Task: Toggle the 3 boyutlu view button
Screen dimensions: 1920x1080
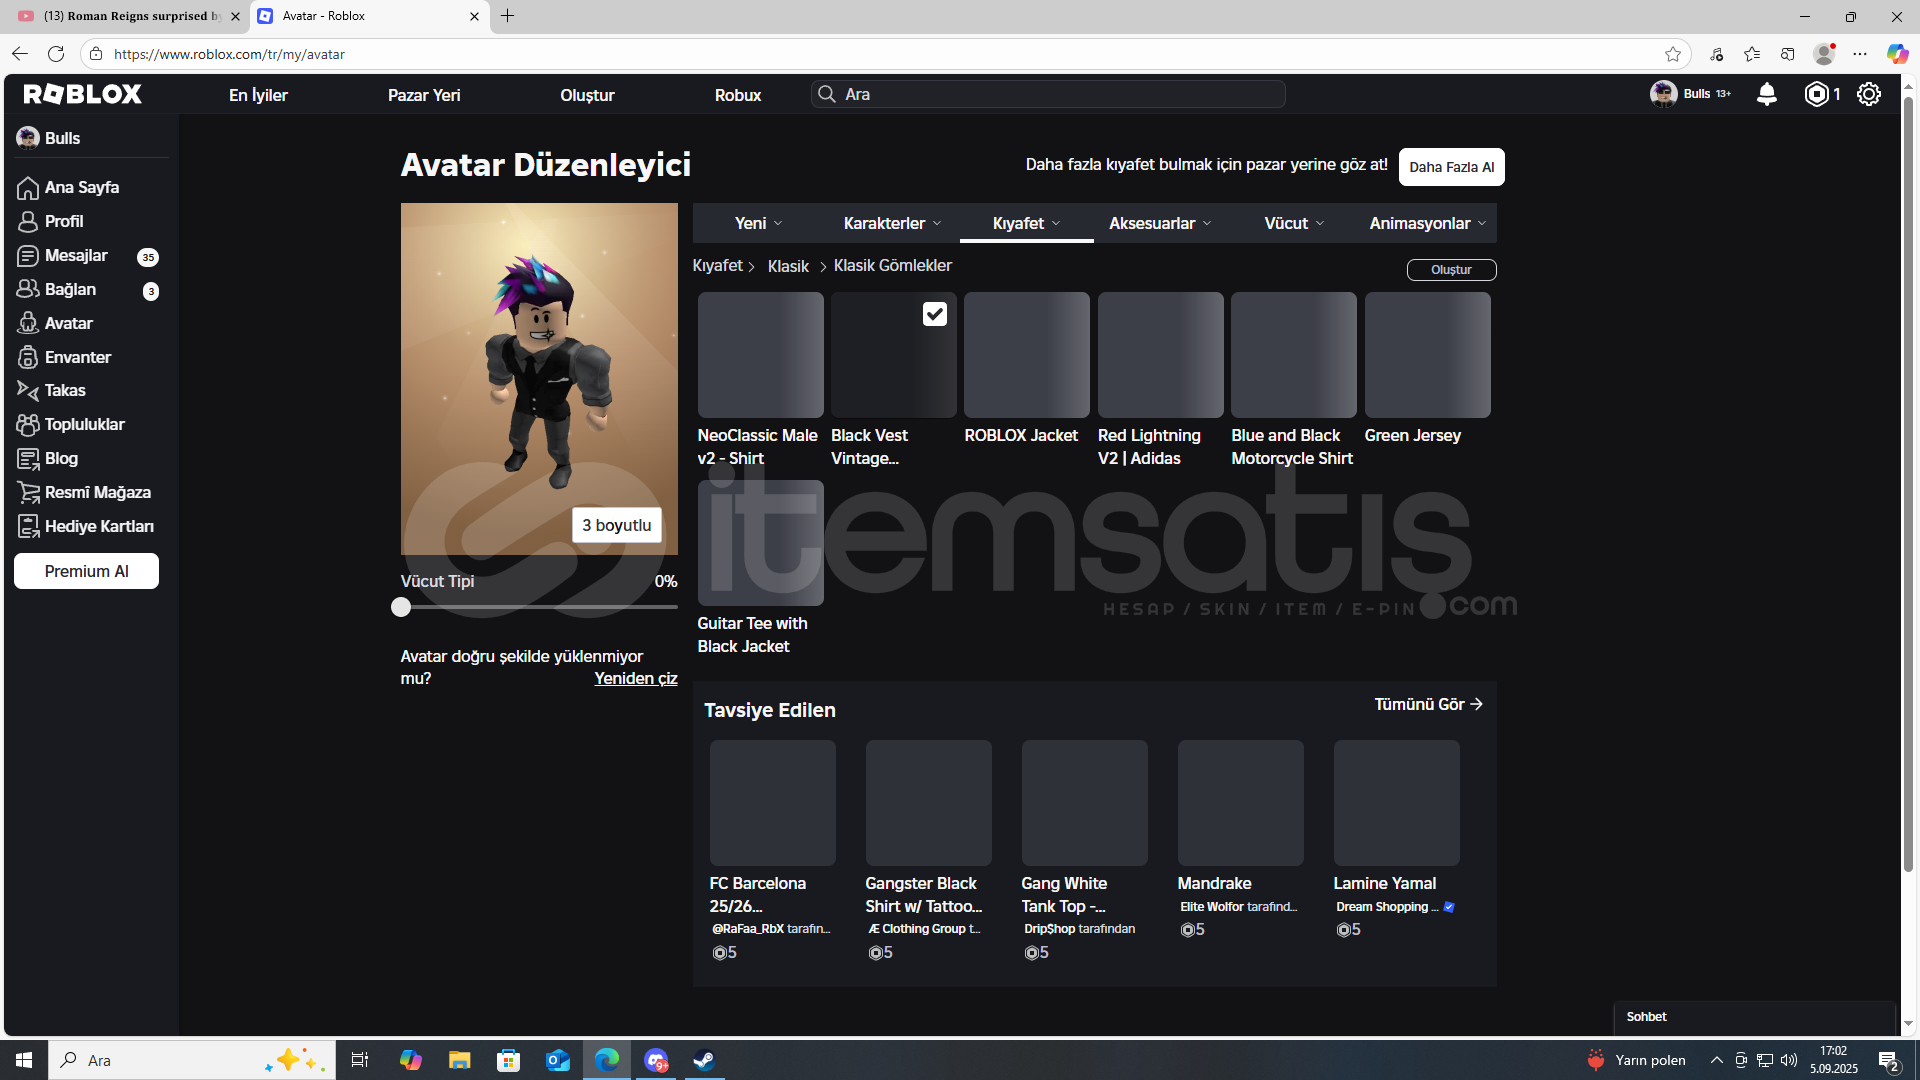Action: [616, 525]
